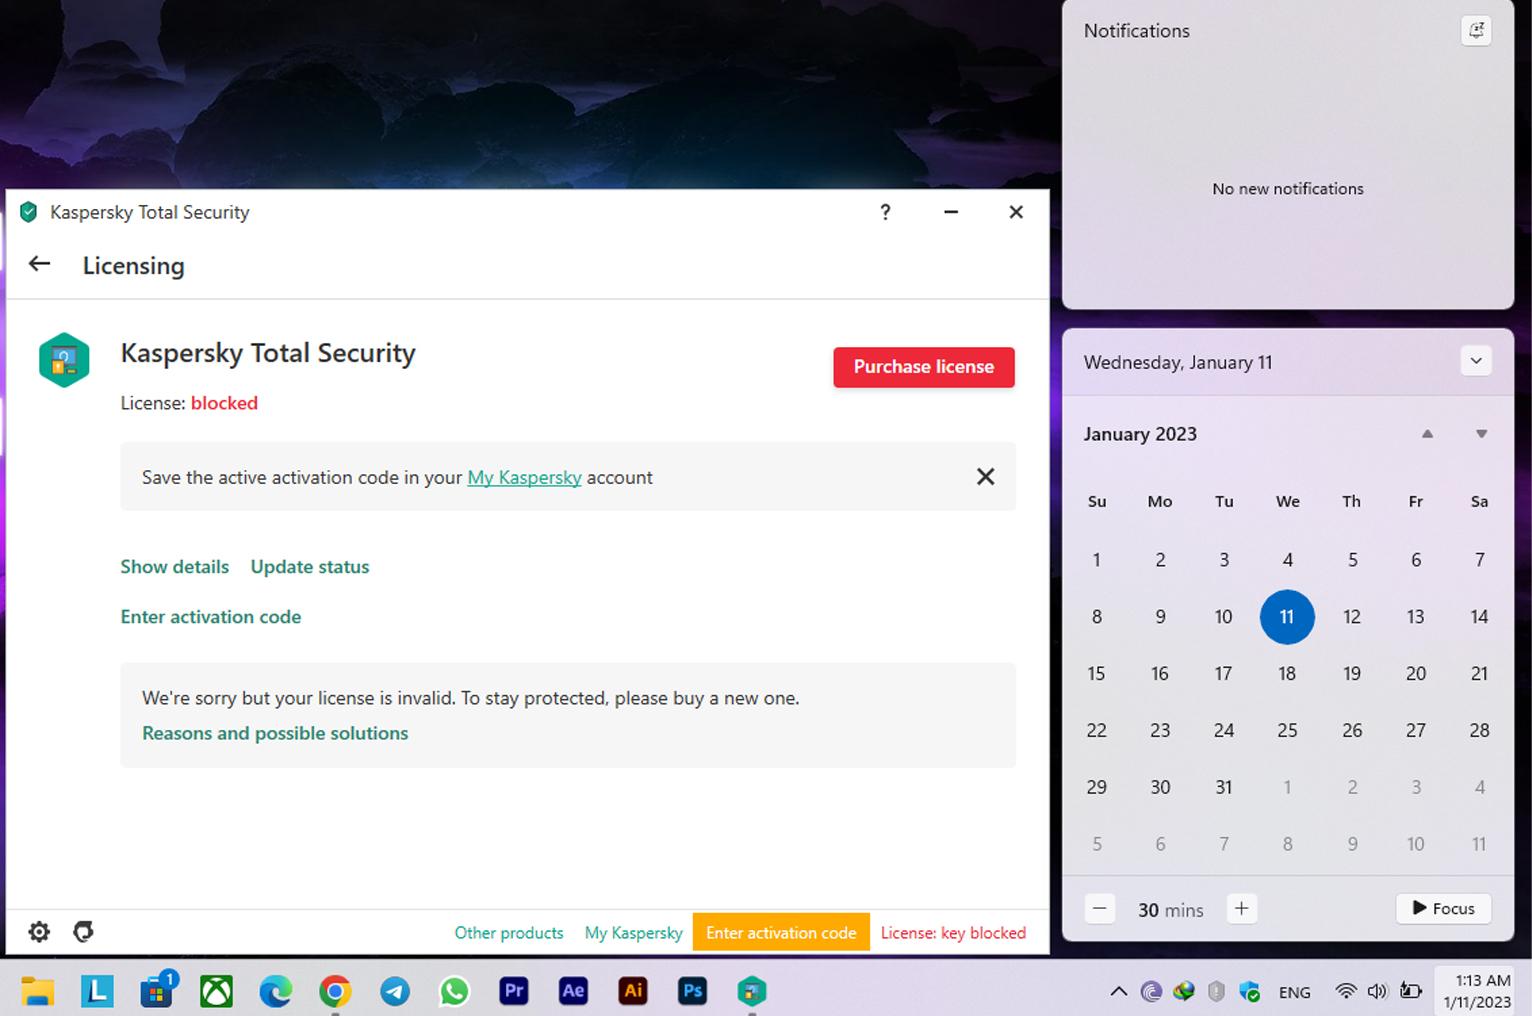The image size is (1532, 1016).
Task: Go to previous month in calendar
Action: pos(1427,434)
